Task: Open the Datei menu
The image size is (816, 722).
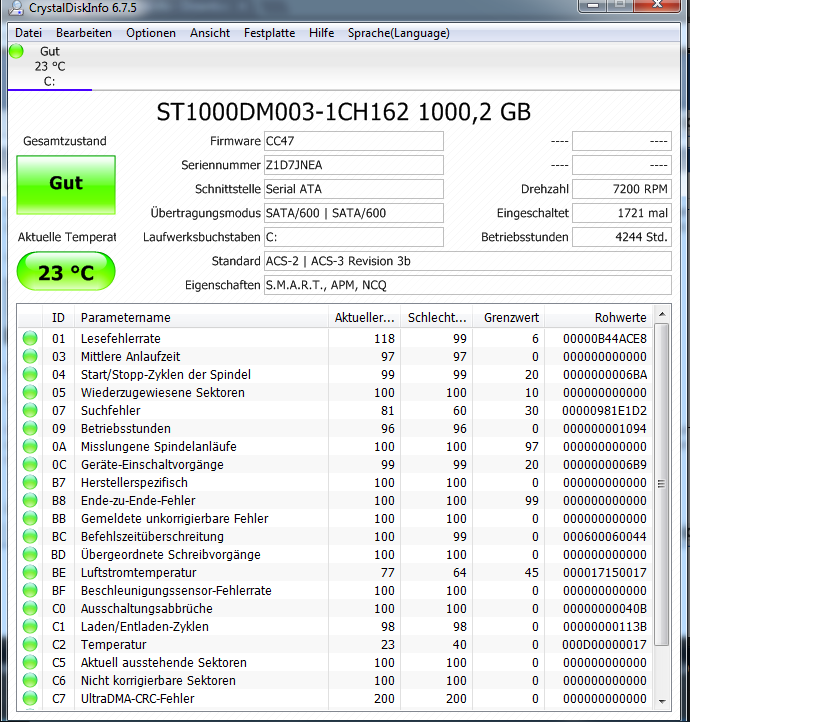Action: click(28, 33)
